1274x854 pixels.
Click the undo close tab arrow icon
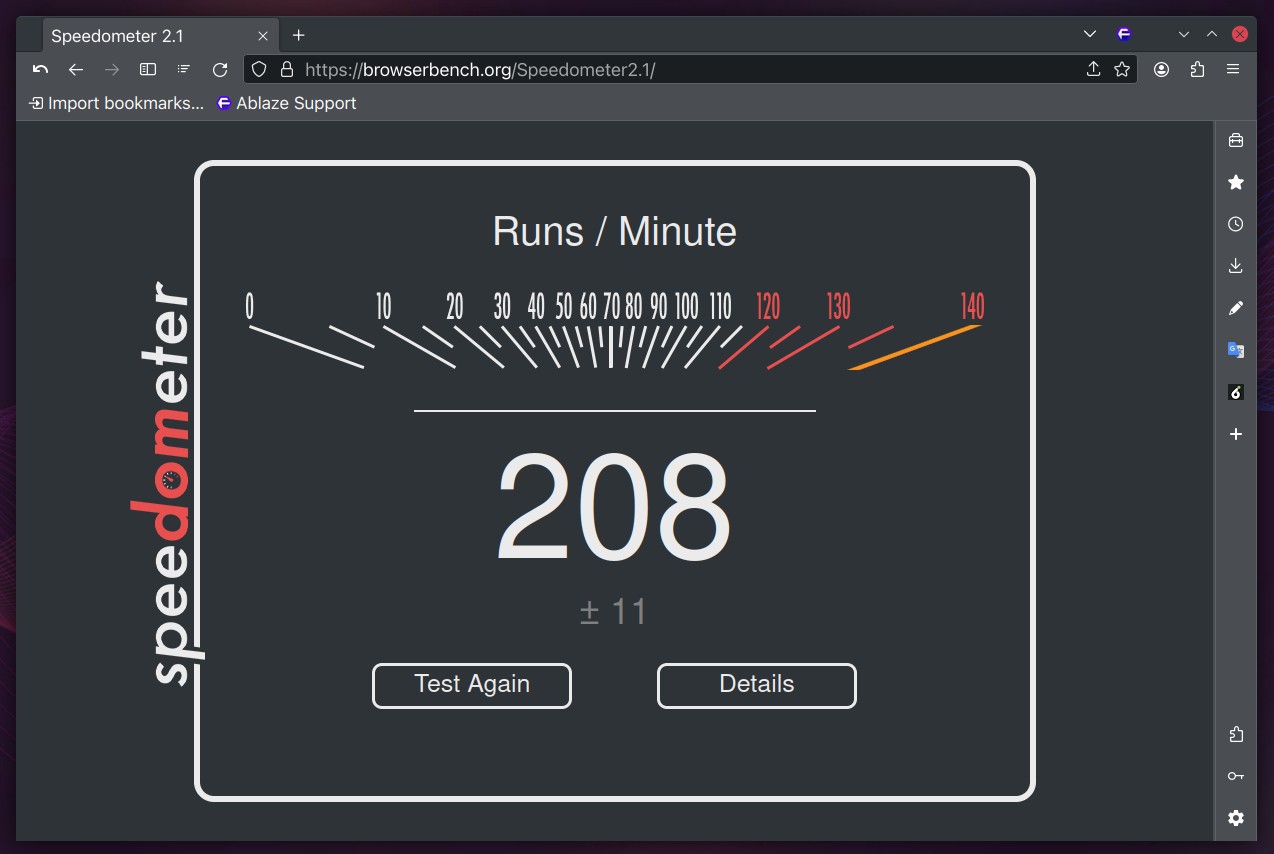pos(40,69)
